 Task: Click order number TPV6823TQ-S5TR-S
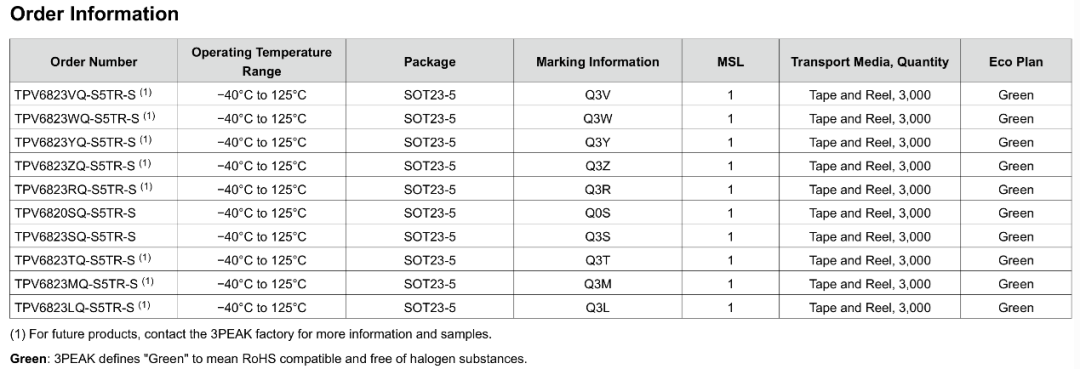(74, 260)
